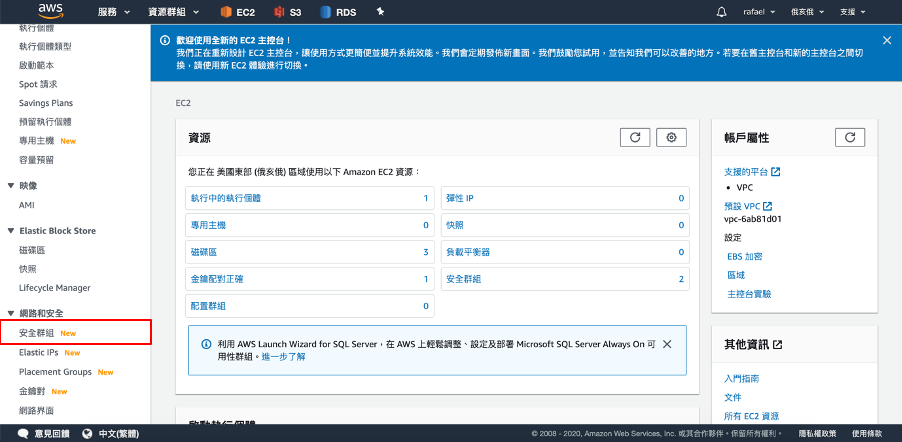Viewport: 902px width, 442px height.
Task: Refresh the 資源 panel
Action: (x=635, y=138)
